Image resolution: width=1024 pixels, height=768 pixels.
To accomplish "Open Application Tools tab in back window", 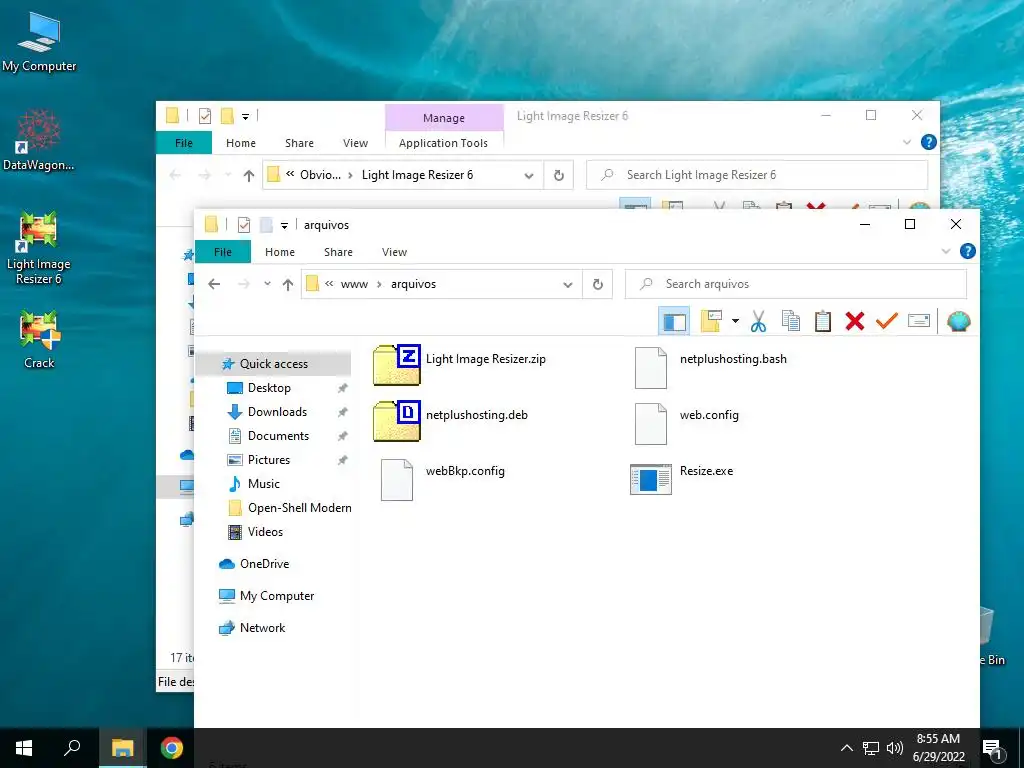I will tap(443, 143).
